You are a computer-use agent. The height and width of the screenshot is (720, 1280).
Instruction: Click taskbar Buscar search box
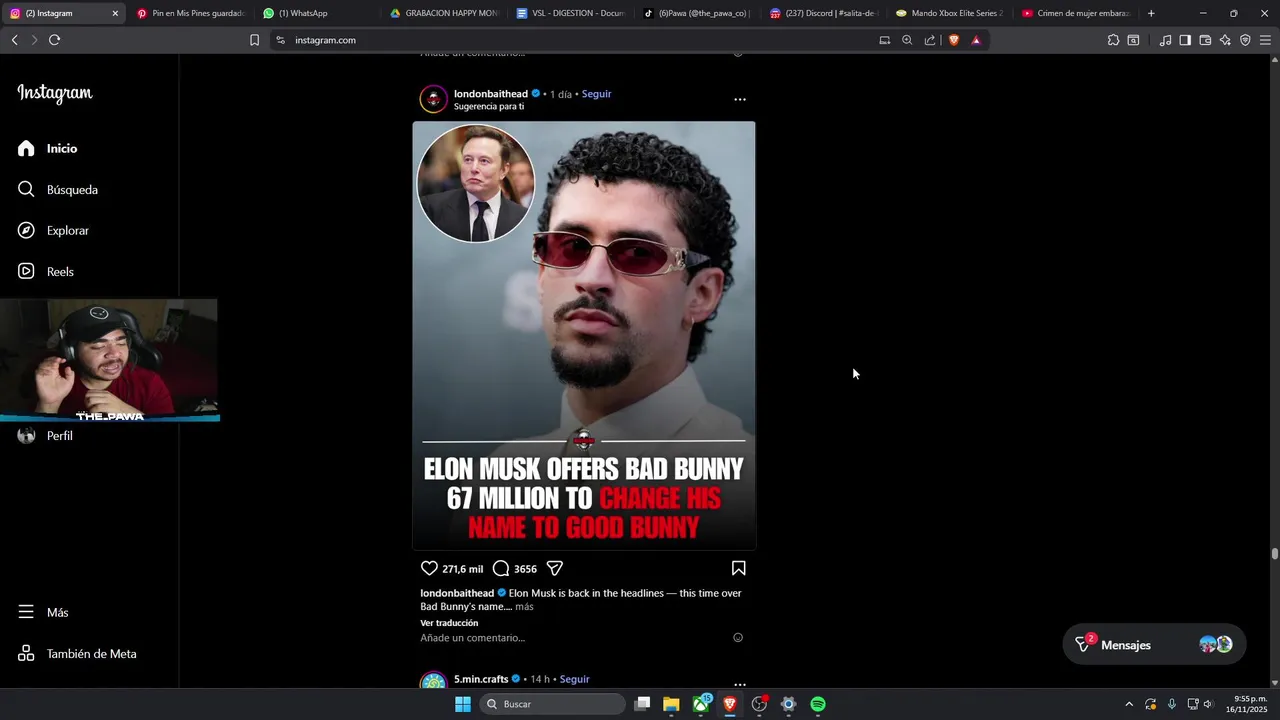point(552,704)
